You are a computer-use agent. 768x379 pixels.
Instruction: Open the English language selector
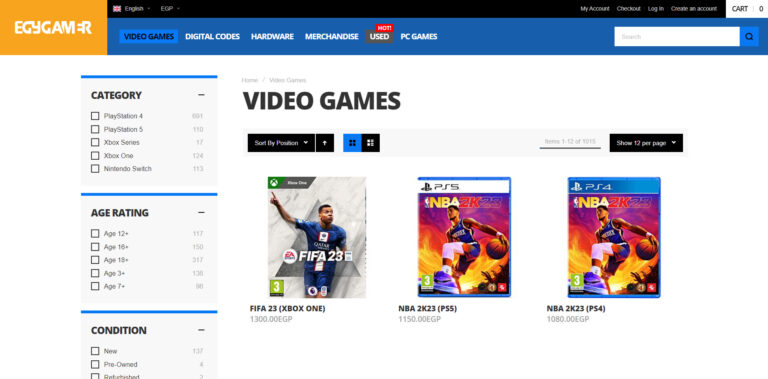tap(132, 9)
